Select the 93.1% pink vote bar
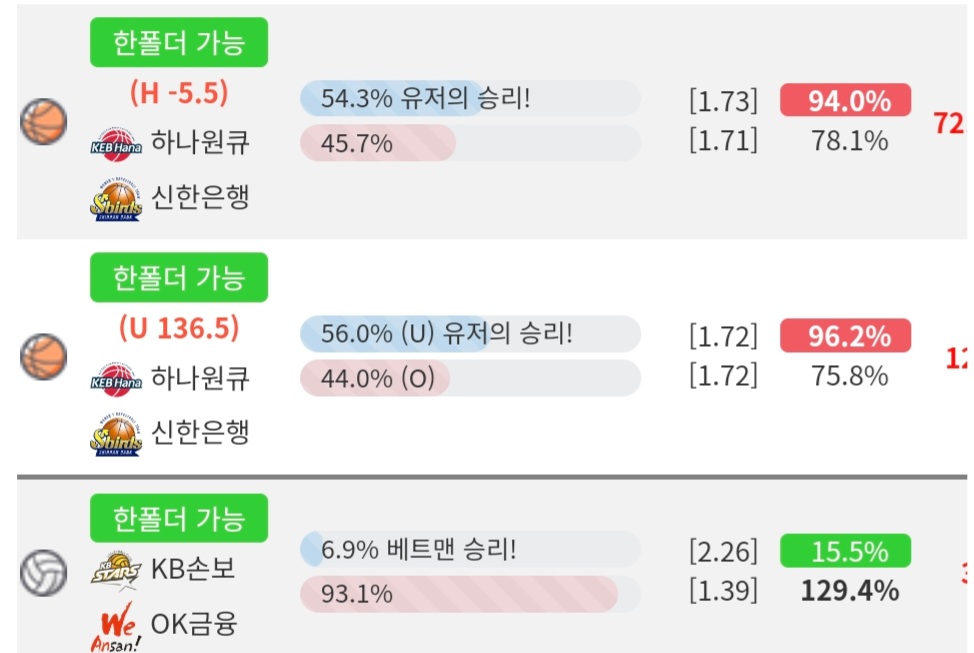Screen dimensions: 974x653 point(470,594)
